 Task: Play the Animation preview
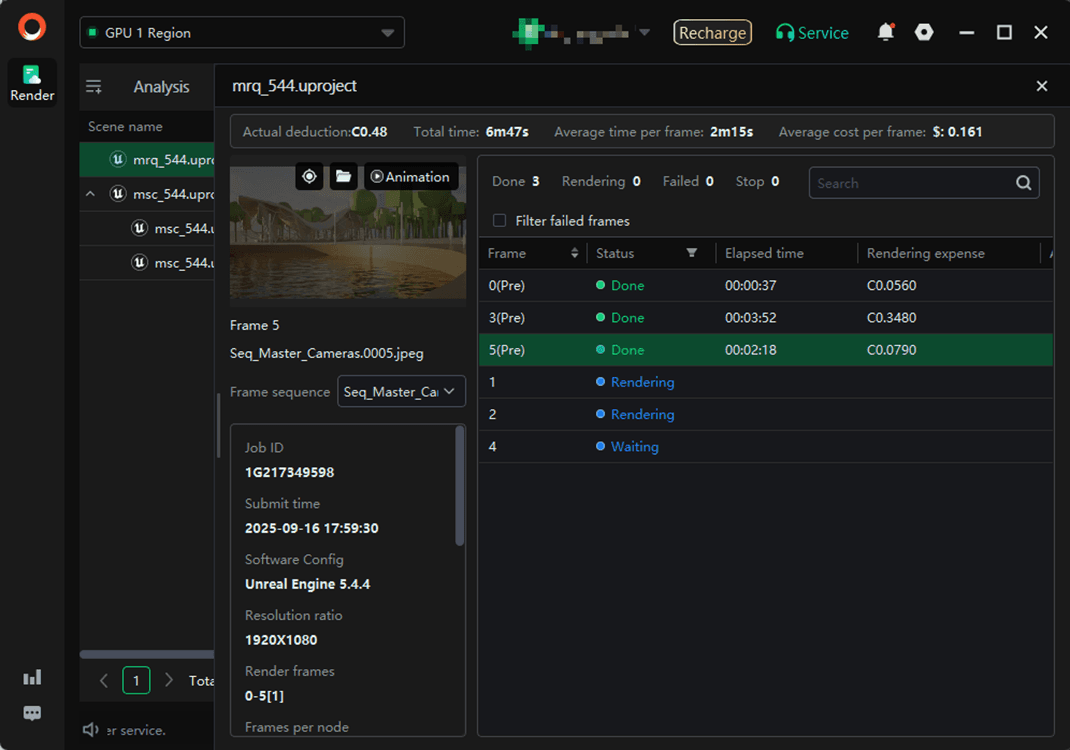[410, 177]
